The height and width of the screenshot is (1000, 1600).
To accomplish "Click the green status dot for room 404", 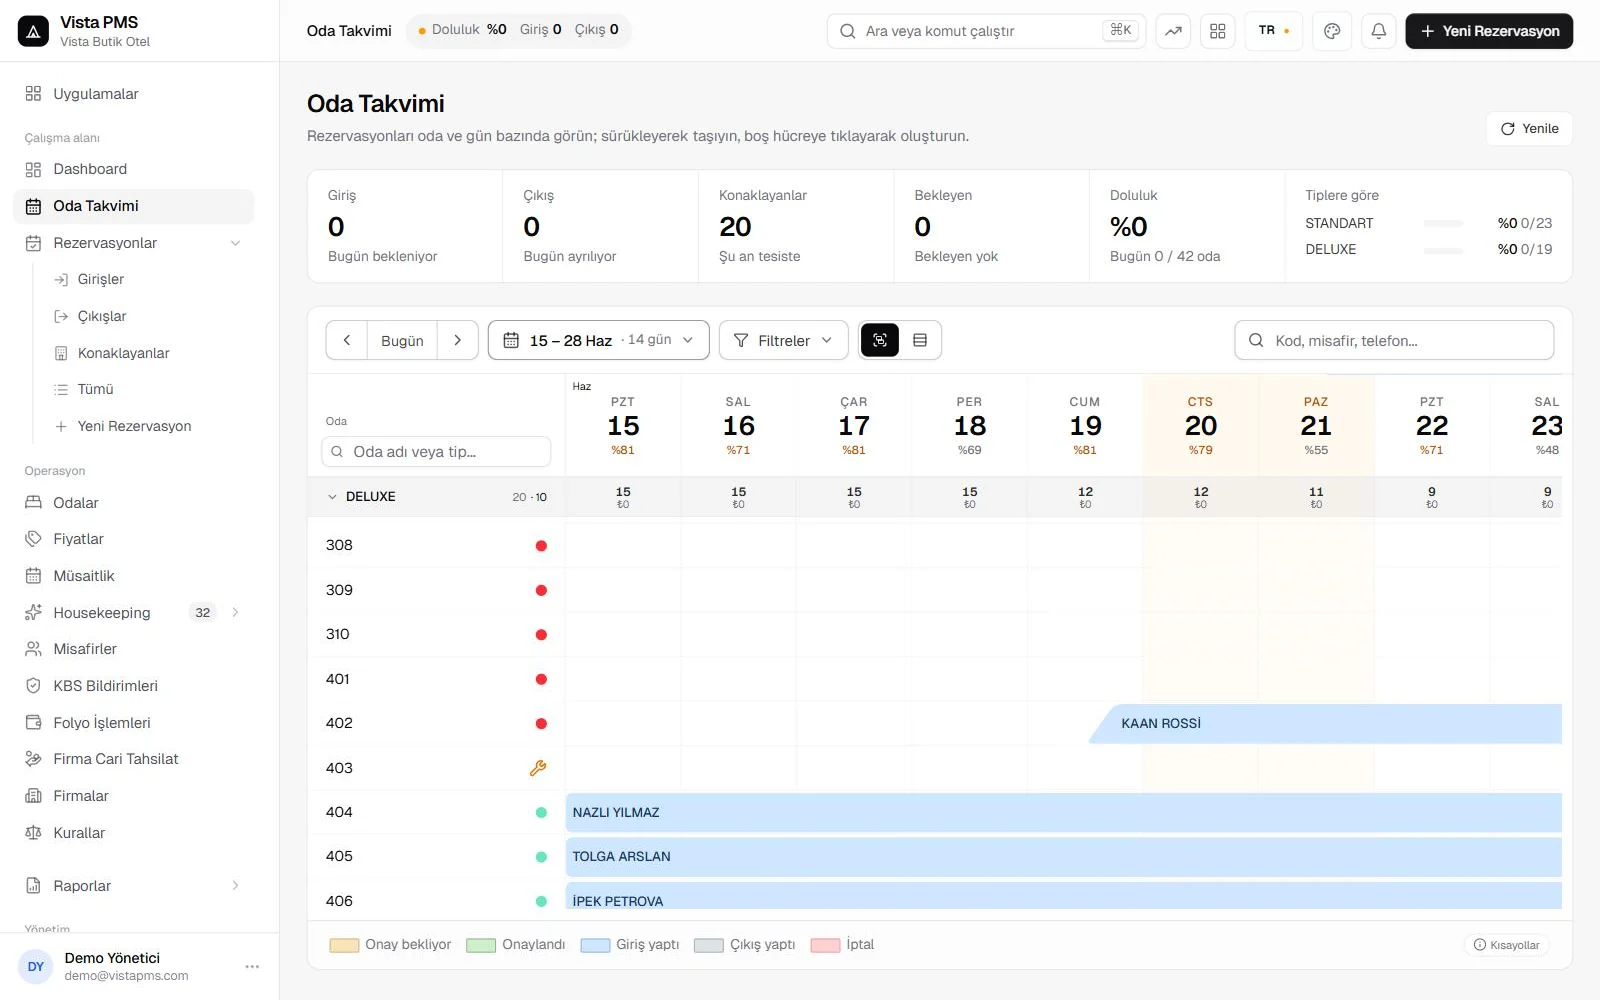I will click(541, 813).
